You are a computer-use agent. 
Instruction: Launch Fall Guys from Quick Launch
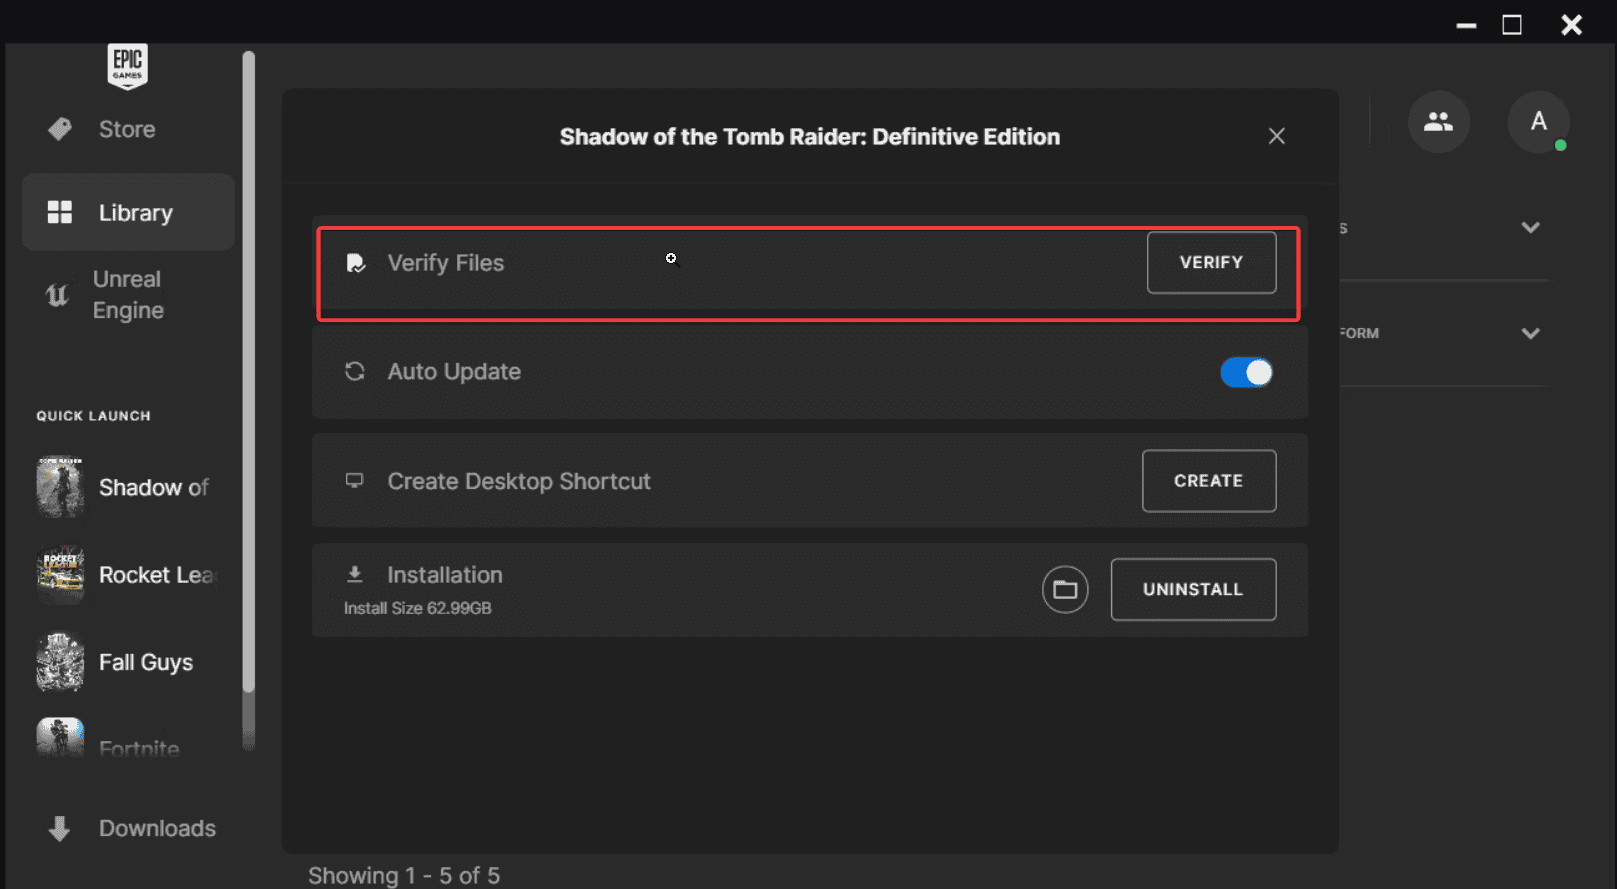tap(146, 662)
